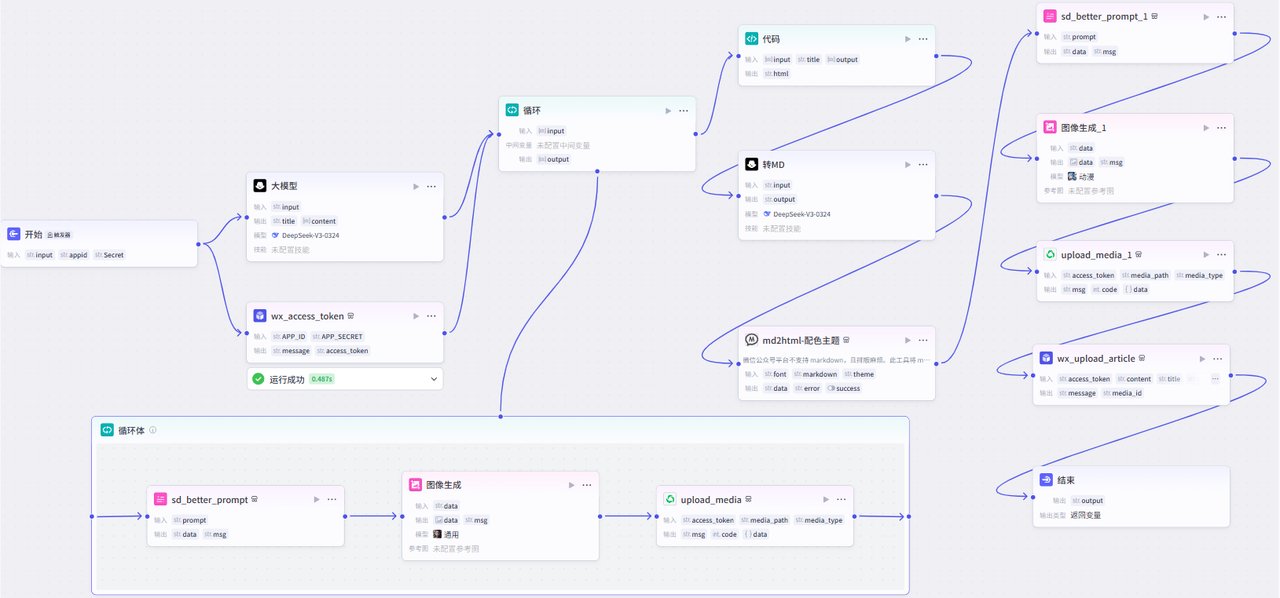1280x598 pixels.
Task: Expand the 运行成功 result panel chevron
Action: point(433,379)
